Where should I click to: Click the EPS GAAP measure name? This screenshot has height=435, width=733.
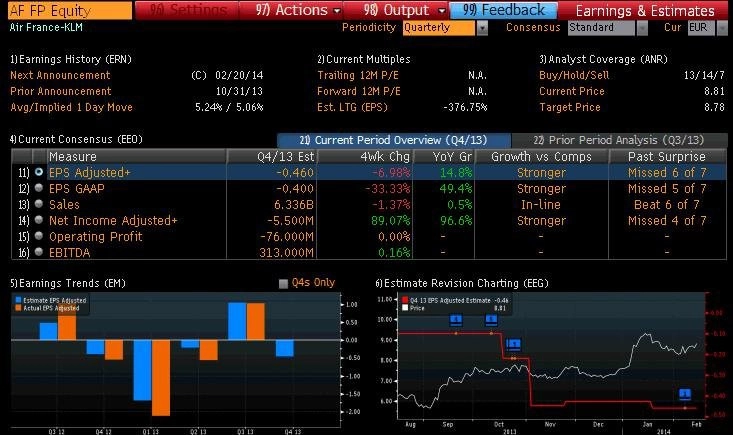click(77, 189)
